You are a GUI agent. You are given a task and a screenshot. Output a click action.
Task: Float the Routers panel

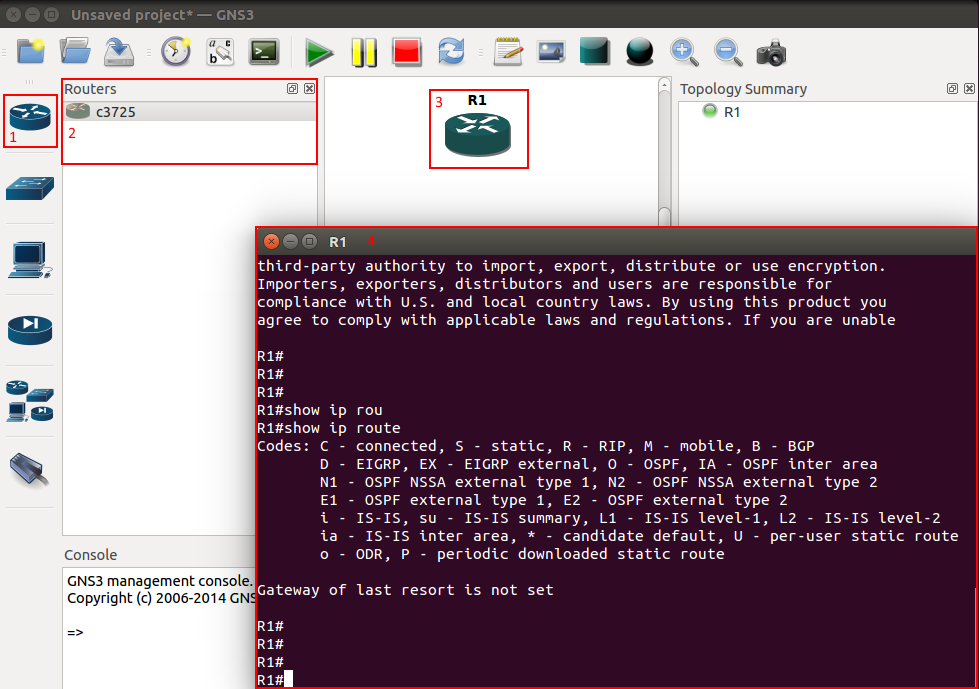click(292, 89)
